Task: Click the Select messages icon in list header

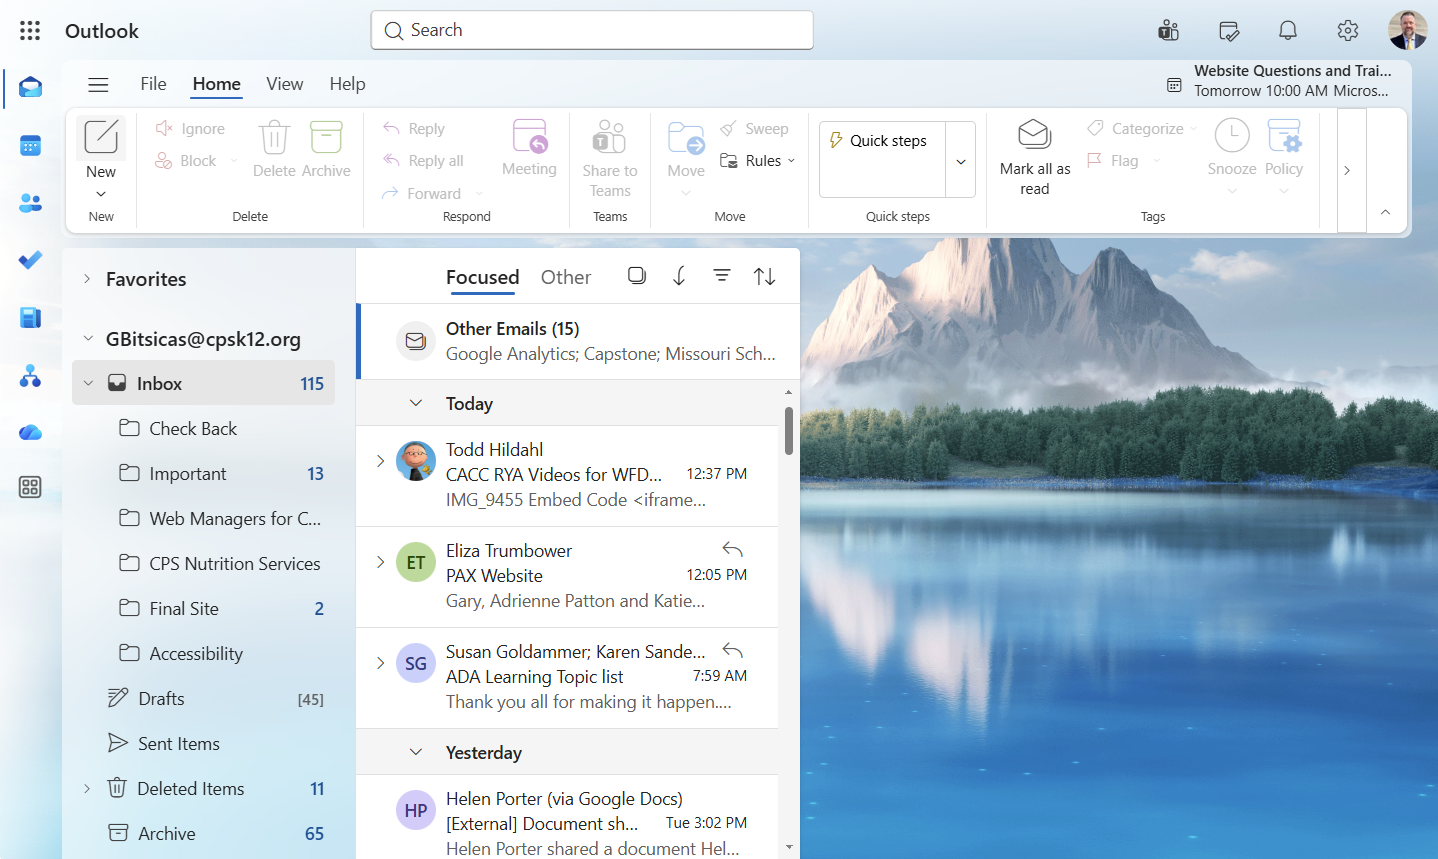Action: (x=636, y=276)
